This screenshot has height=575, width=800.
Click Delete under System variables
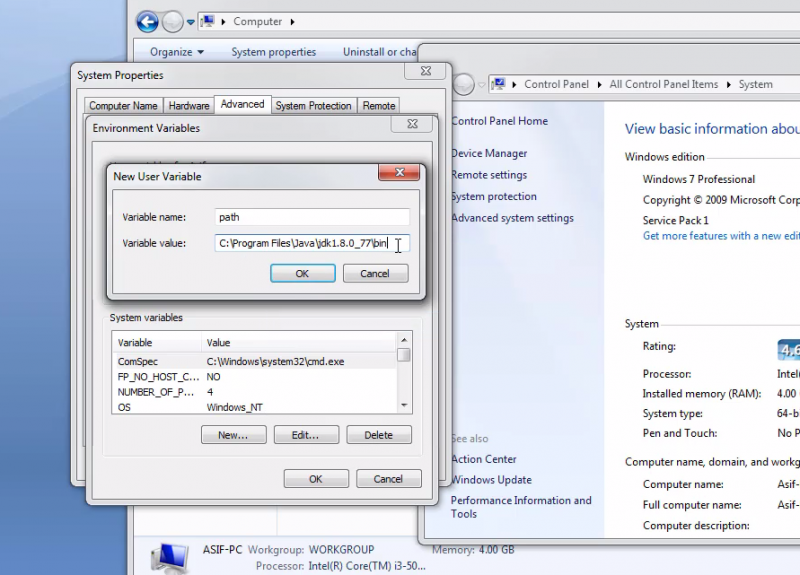pyautogui.click(x=379, y=435)
